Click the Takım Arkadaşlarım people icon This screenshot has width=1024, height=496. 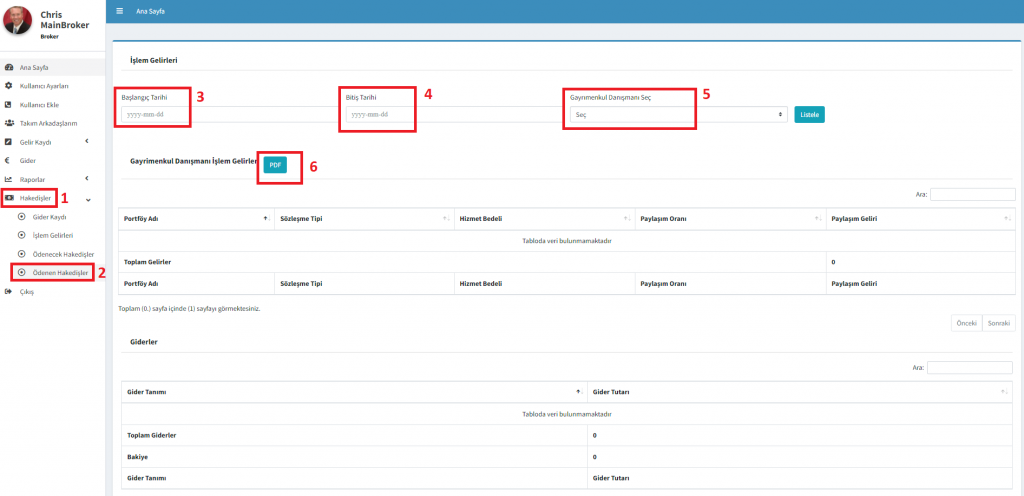point(9,123)
